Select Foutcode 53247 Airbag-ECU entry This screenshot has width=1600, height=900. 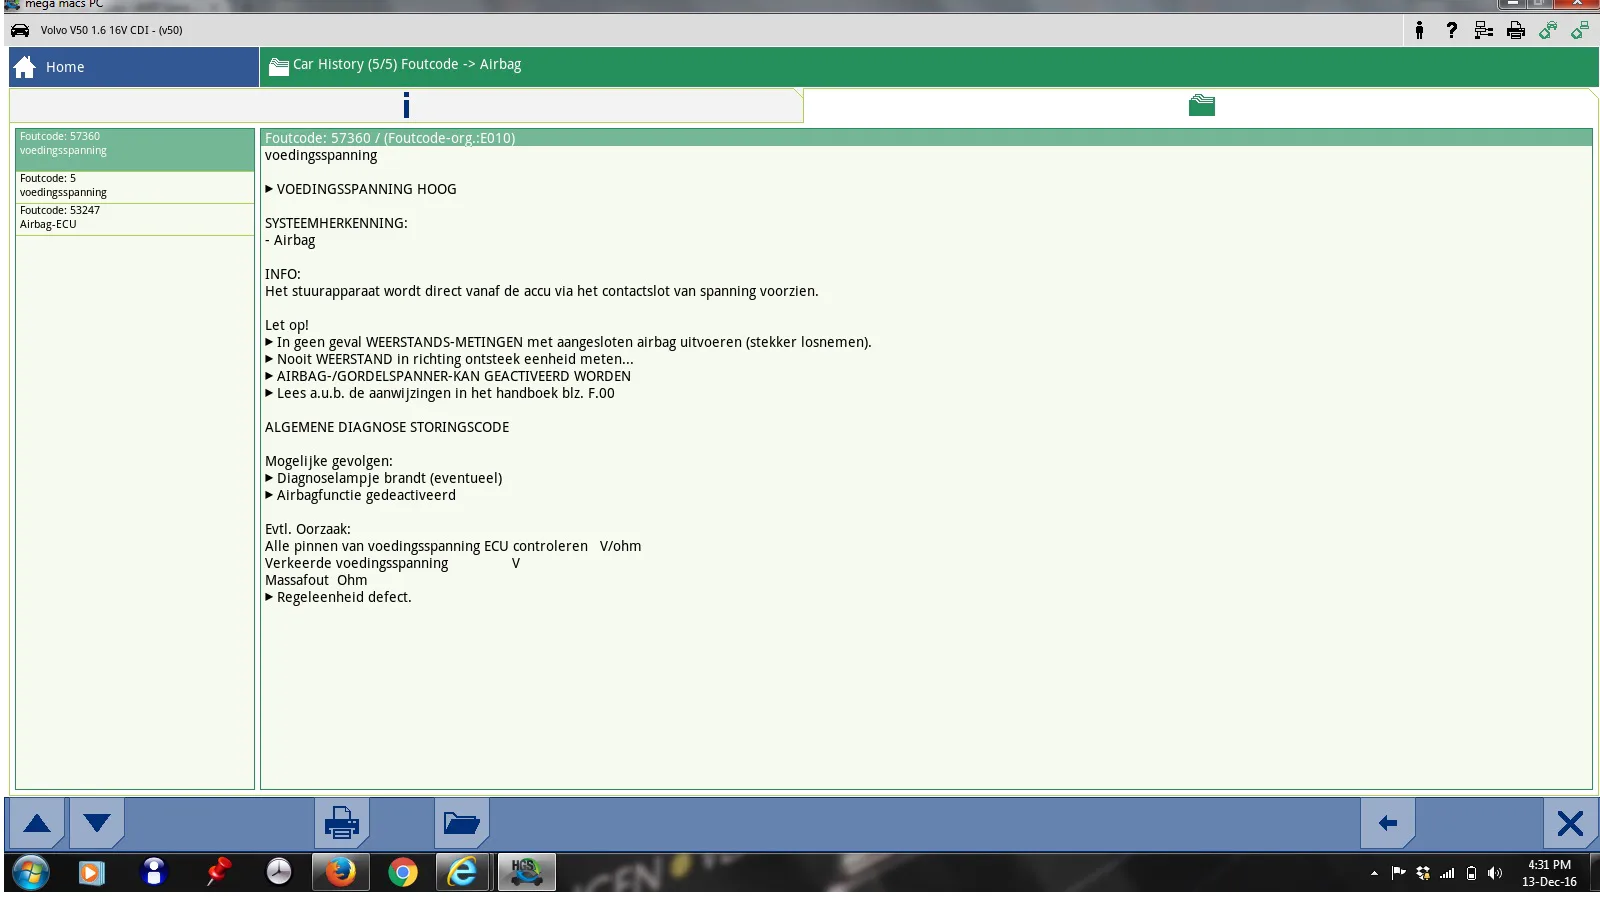point(134,218)
